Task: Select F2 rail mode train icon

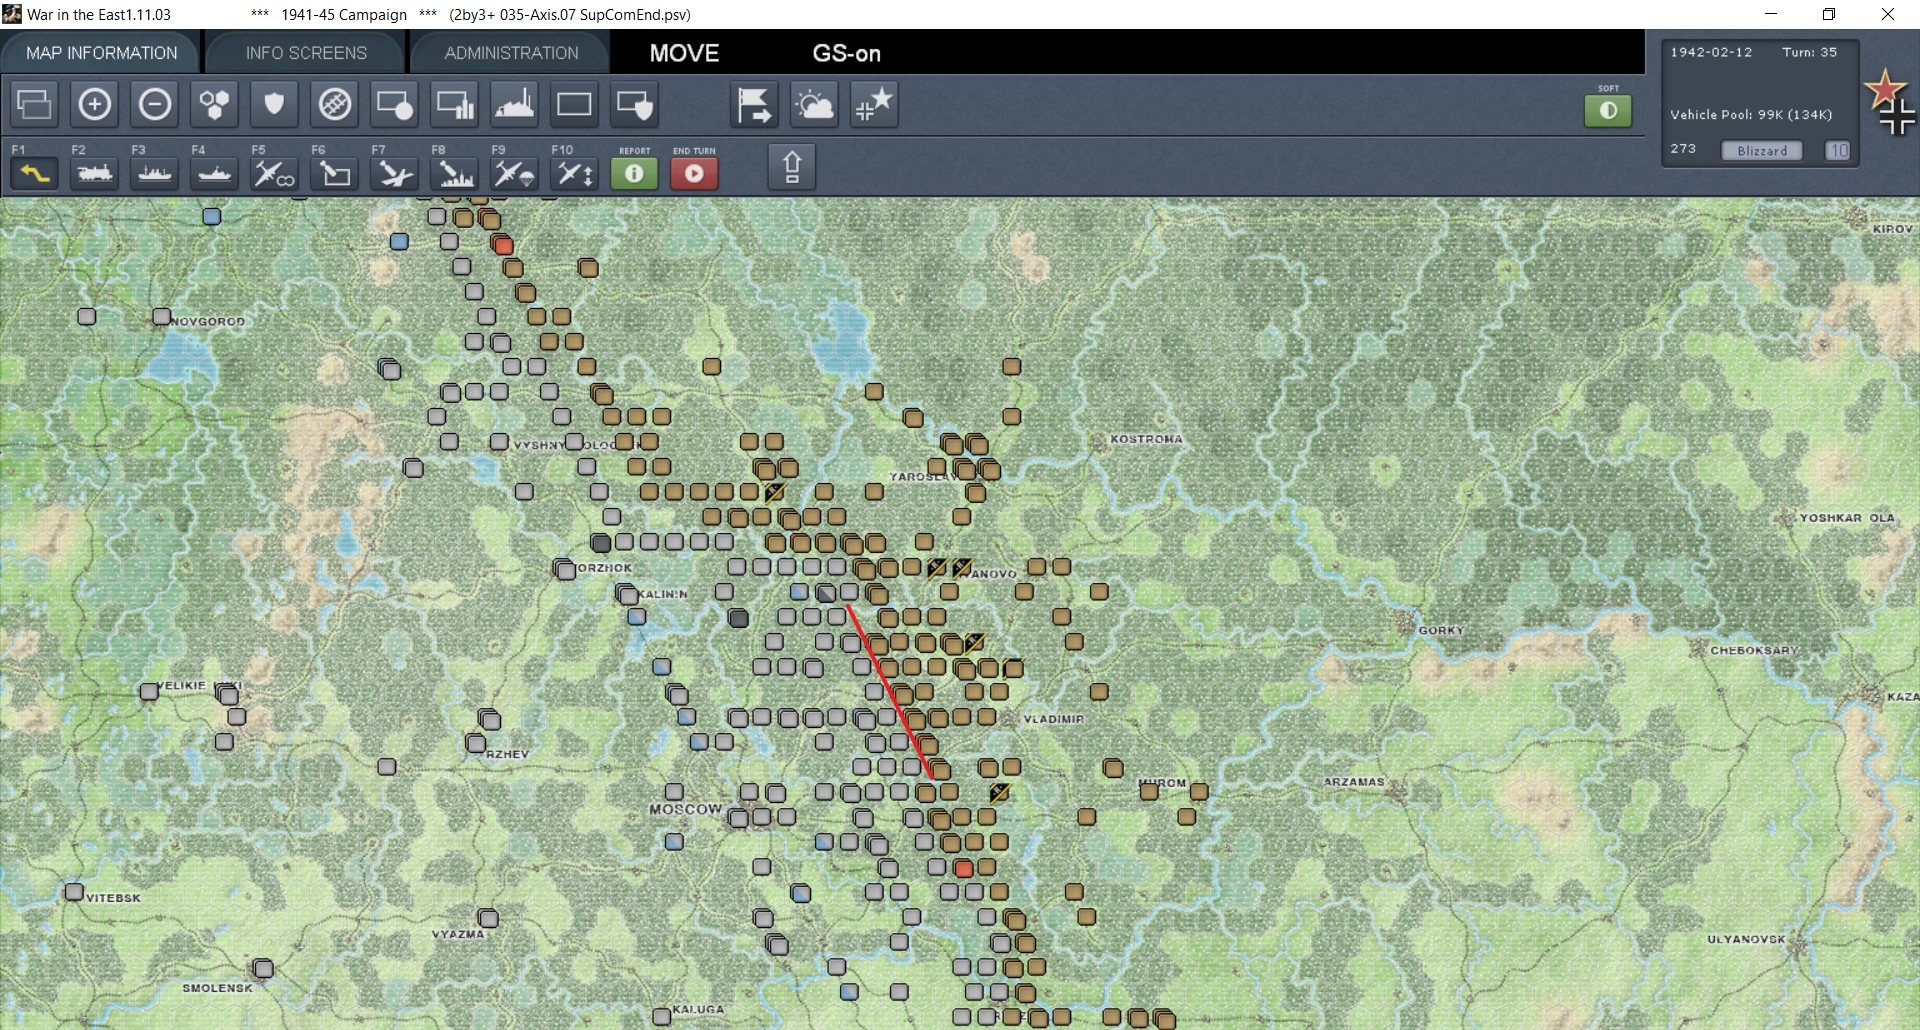Action: click(95, 173)
